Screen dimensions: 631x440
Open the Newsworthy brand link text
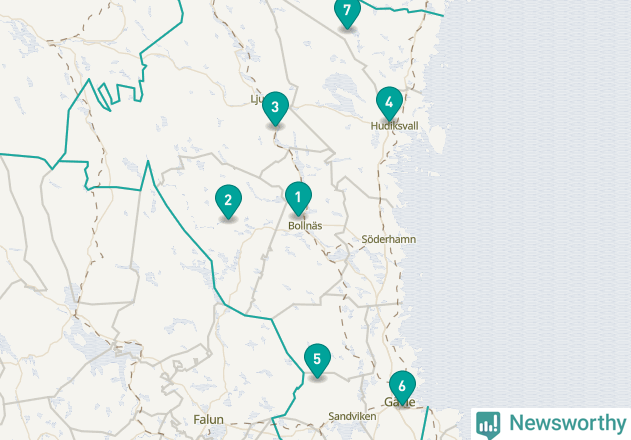[567, 423]
